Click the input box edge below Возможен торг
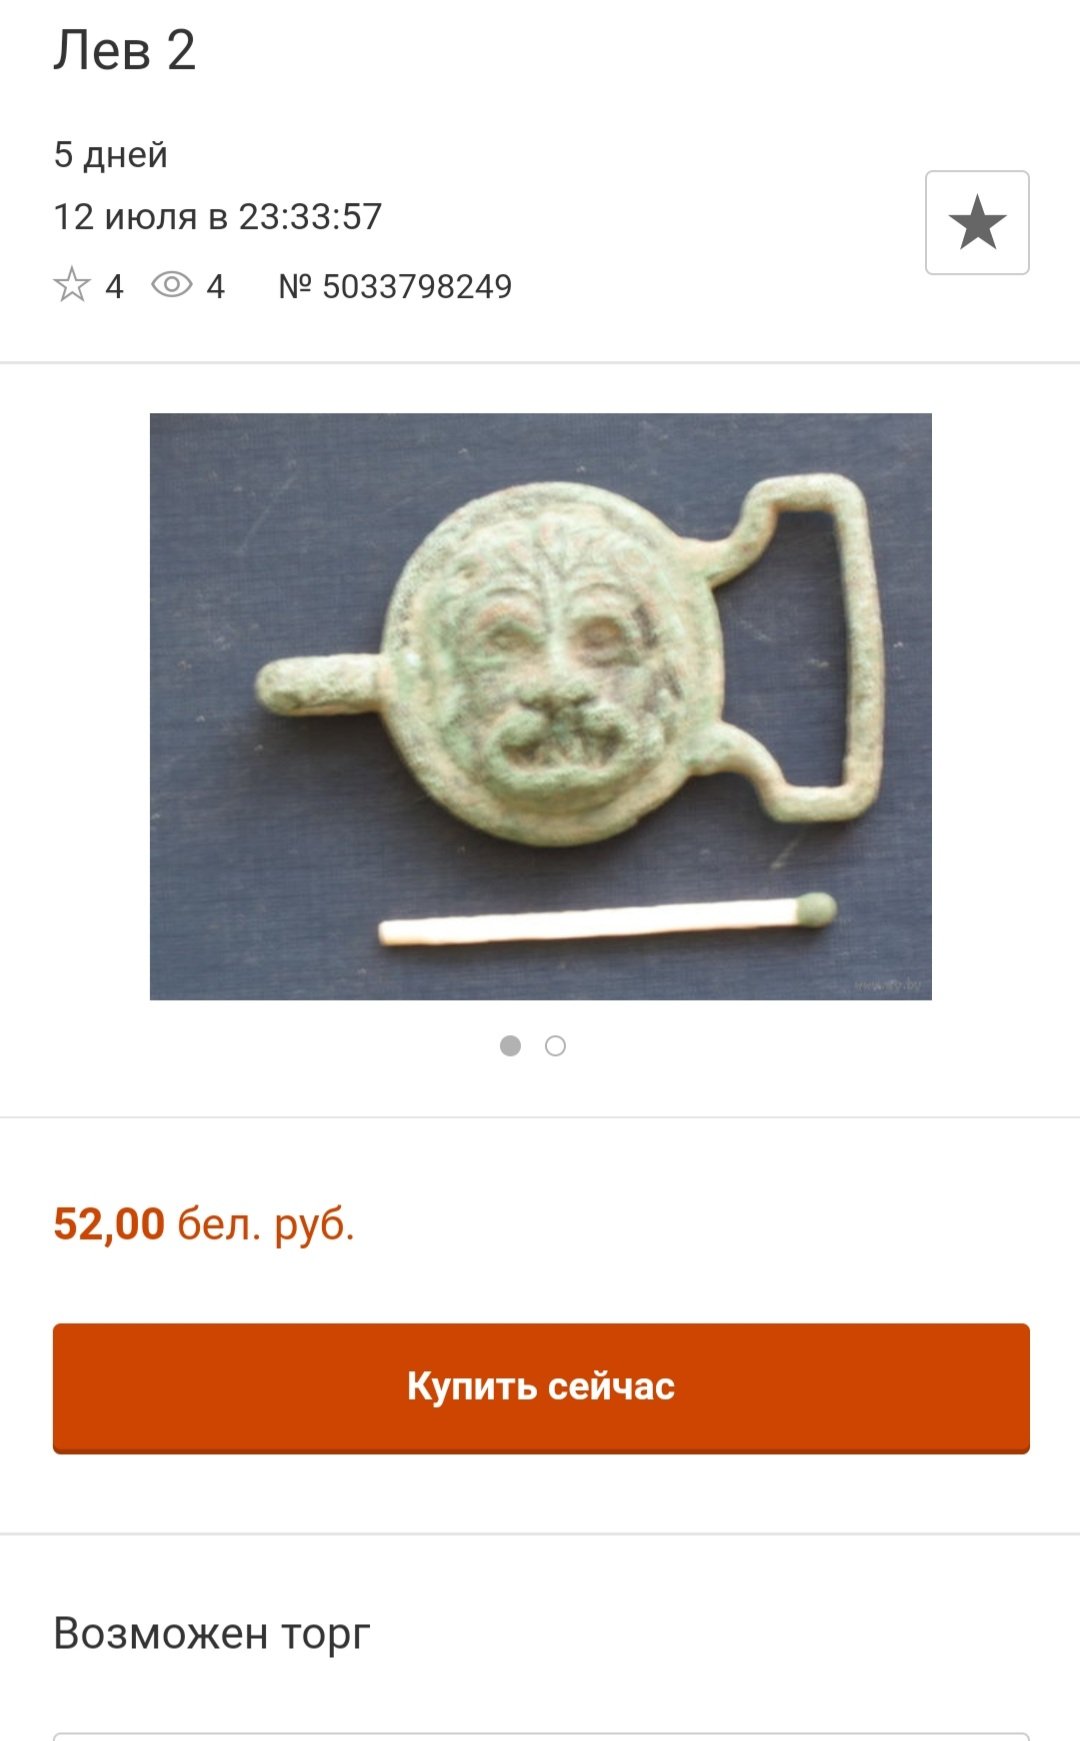 click(x=541, y=1736)
